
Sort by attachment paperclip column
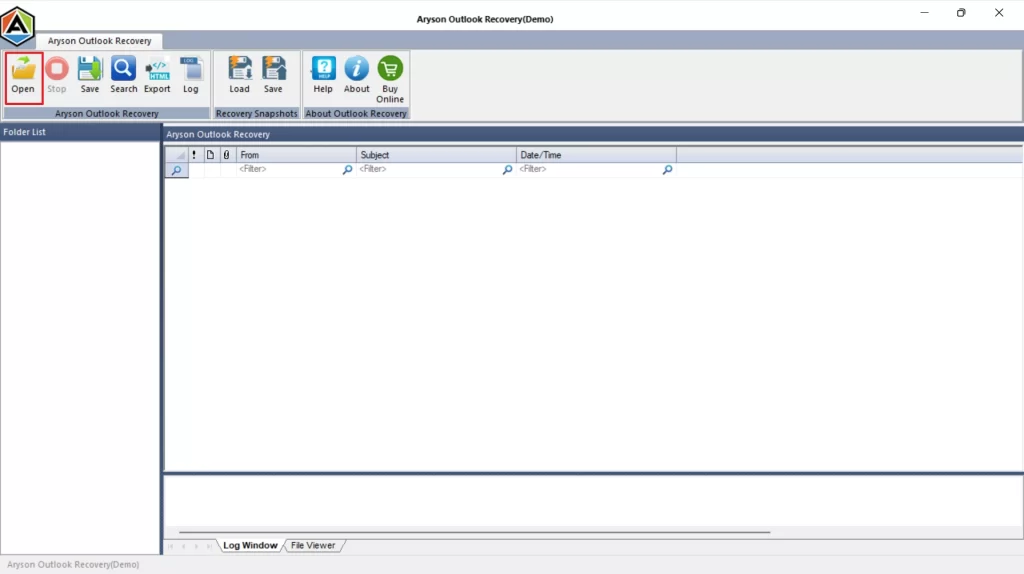click(227, 155)
